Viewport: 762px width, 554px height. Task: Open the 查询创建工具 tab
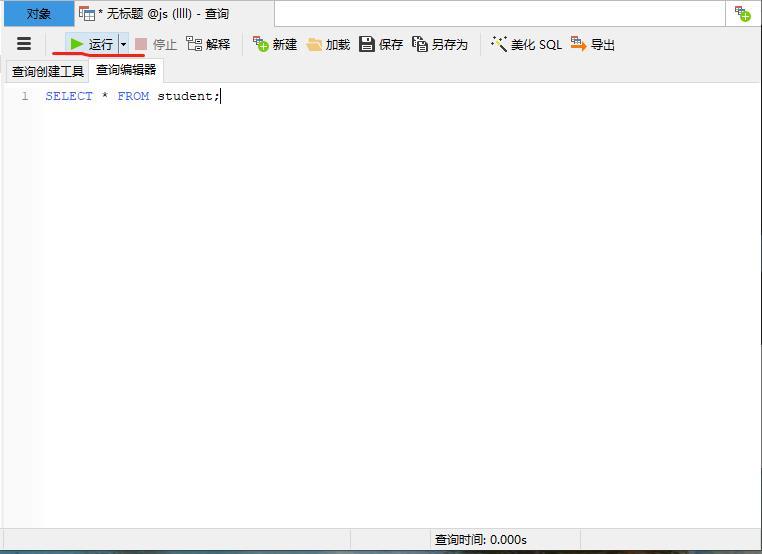coord(48,71)
